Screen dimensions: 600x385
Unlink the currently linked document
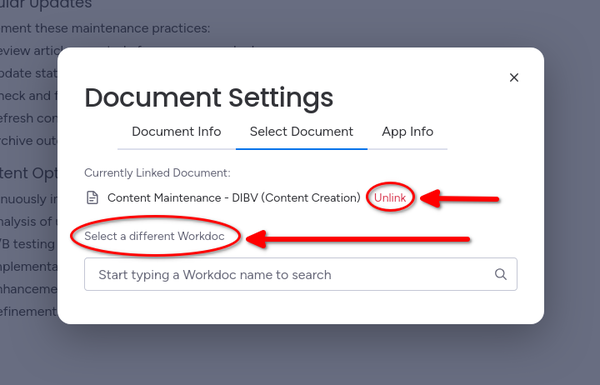click(390, 198)
